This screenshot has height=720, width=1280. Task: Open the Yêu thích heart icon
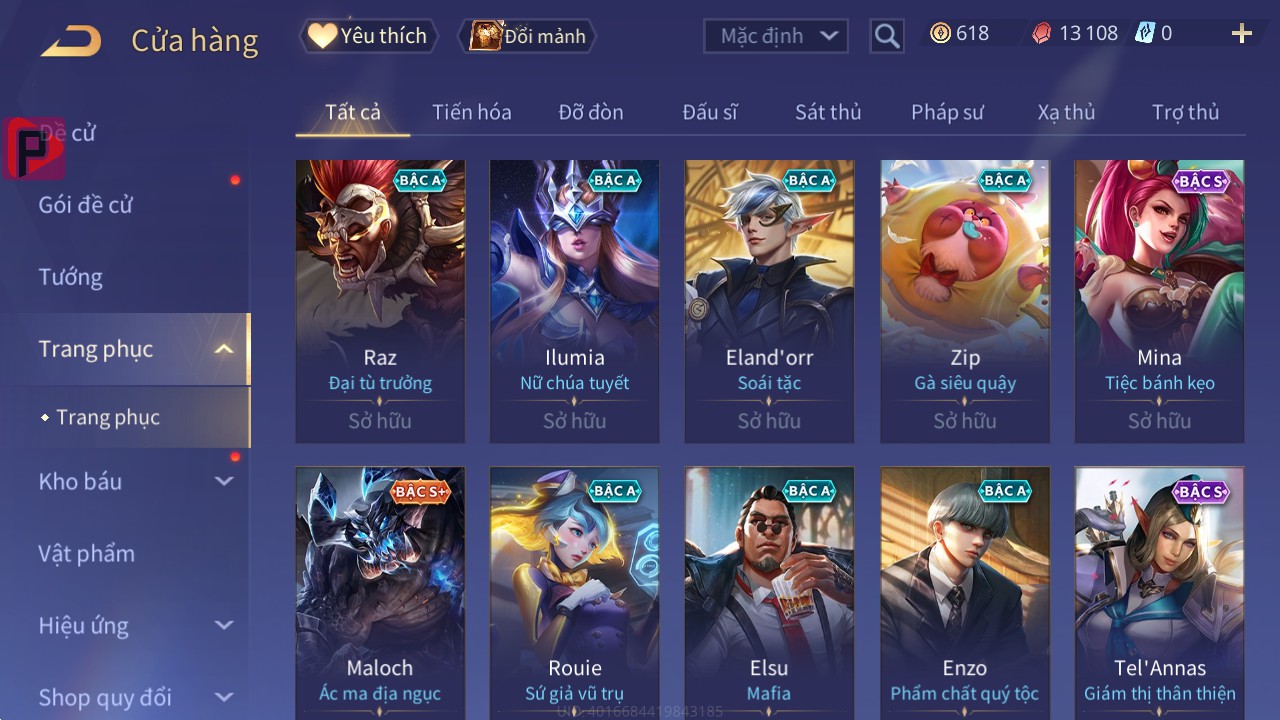(x=322, y=36)
